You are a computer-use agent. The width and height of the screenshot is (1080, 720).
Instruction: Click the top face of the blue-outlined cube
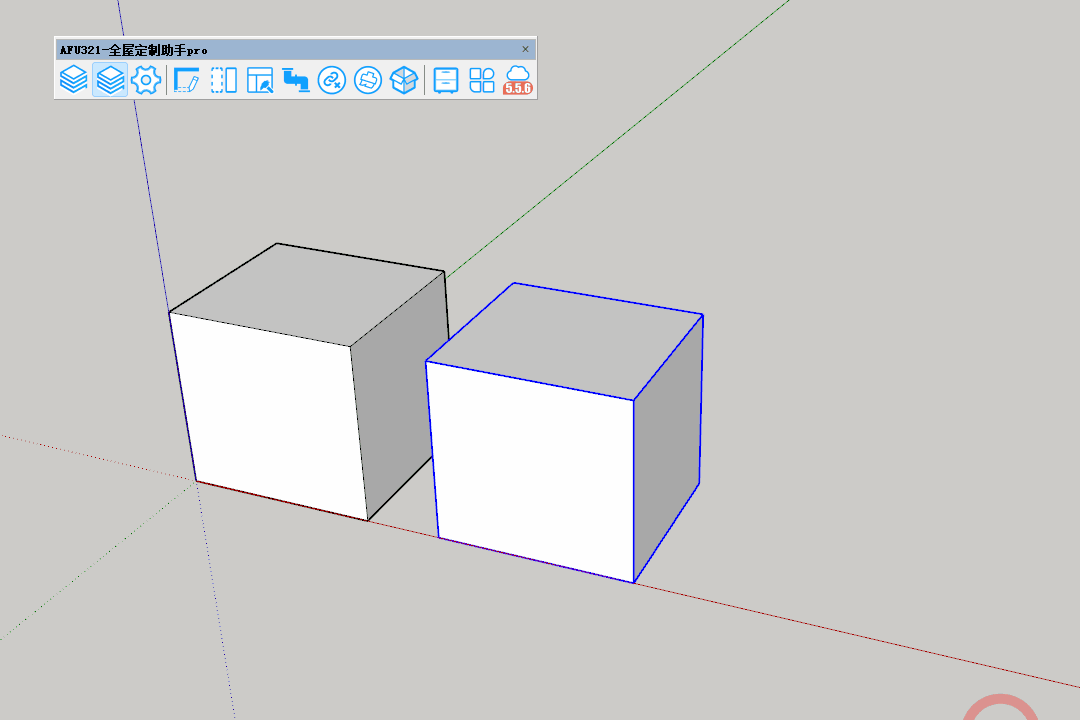565,340
